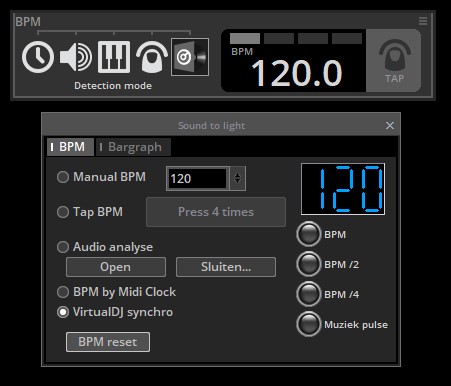451x386 pixels.
Task: Click the Detection mode label
Action: [113, 86]
